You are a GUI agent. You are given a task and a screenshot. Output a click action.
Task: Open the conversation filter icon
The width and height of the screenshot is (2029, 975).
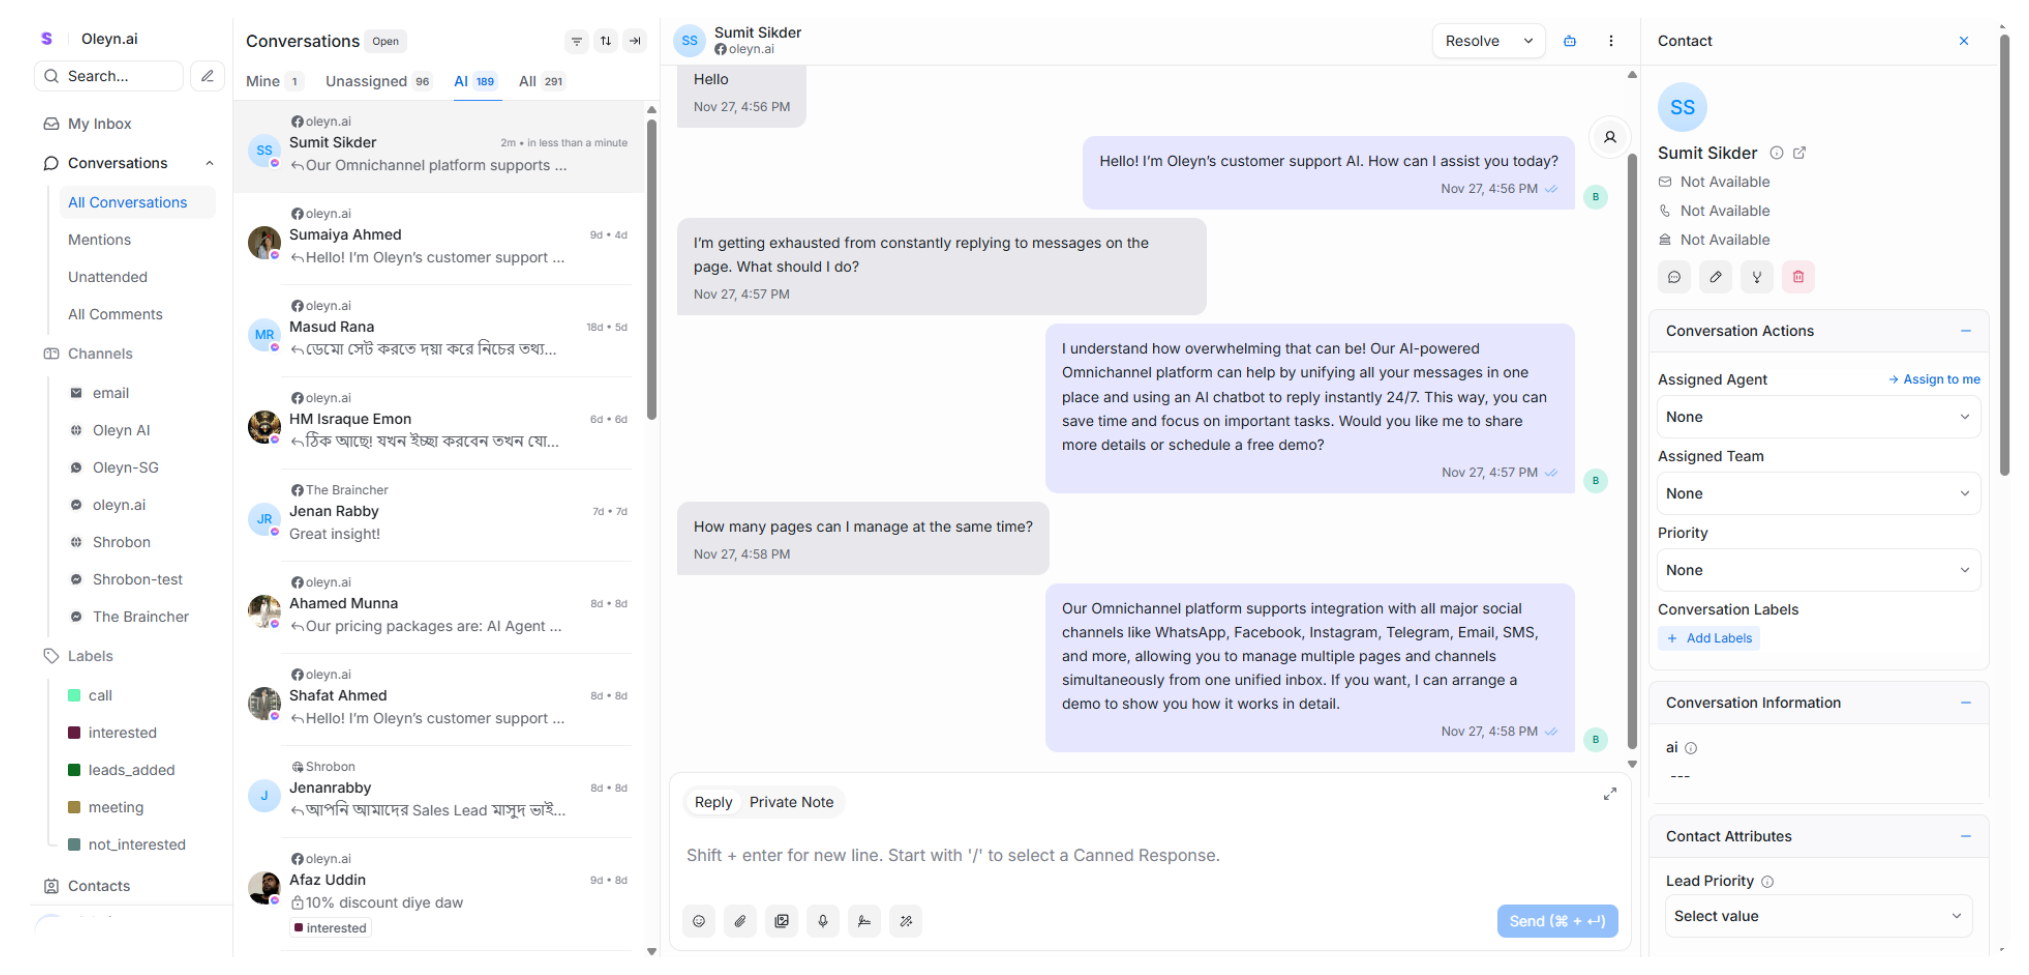coord(577,41)
